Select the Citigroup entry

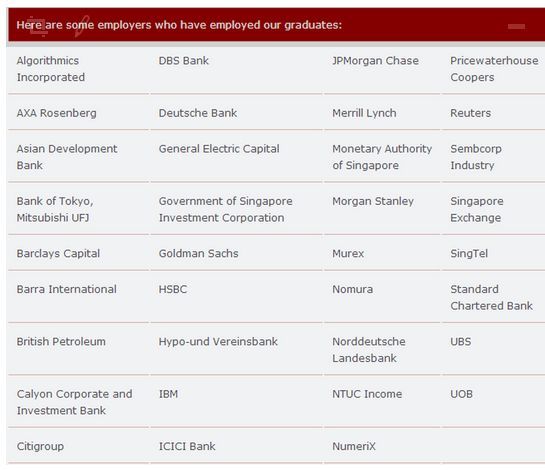[40, 446]
